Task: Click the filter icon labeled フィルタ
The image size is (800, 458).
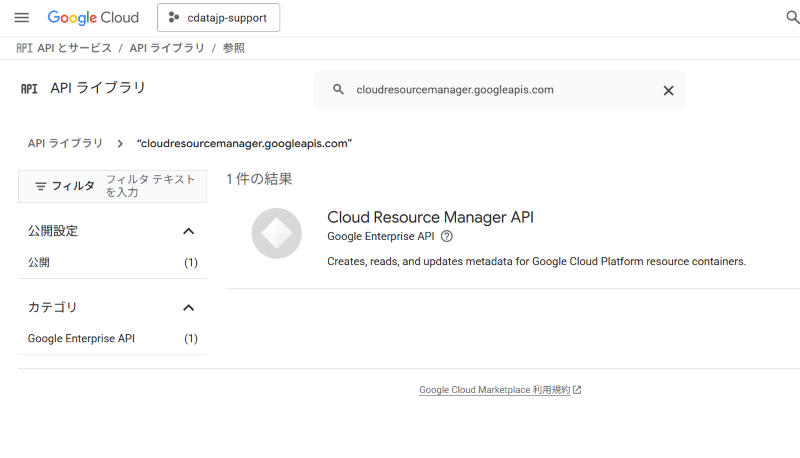Action: (41, 186)
